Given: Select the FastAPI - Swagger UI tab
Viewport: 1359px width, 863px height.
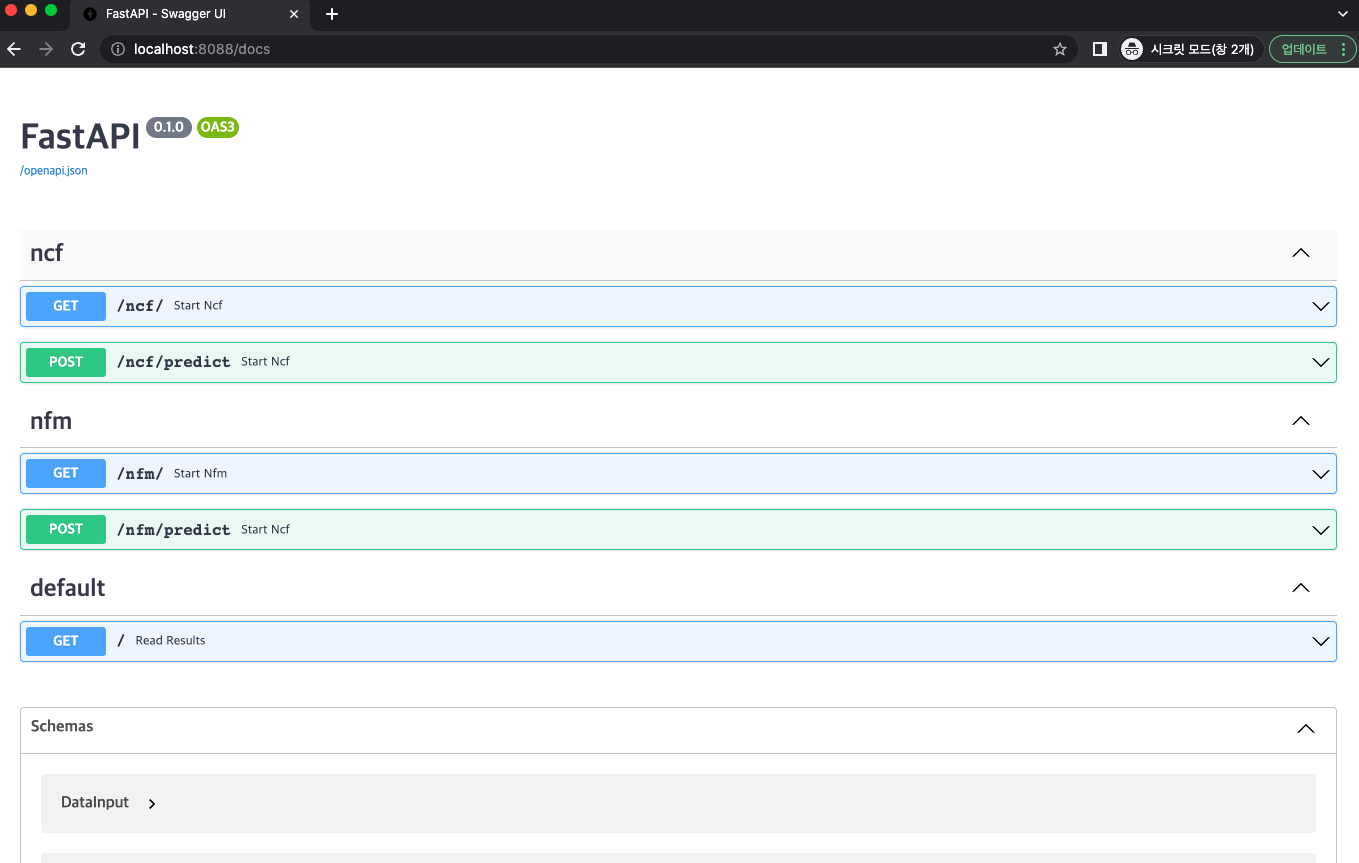Looking at the screenshot, I should tap(192, 14).
